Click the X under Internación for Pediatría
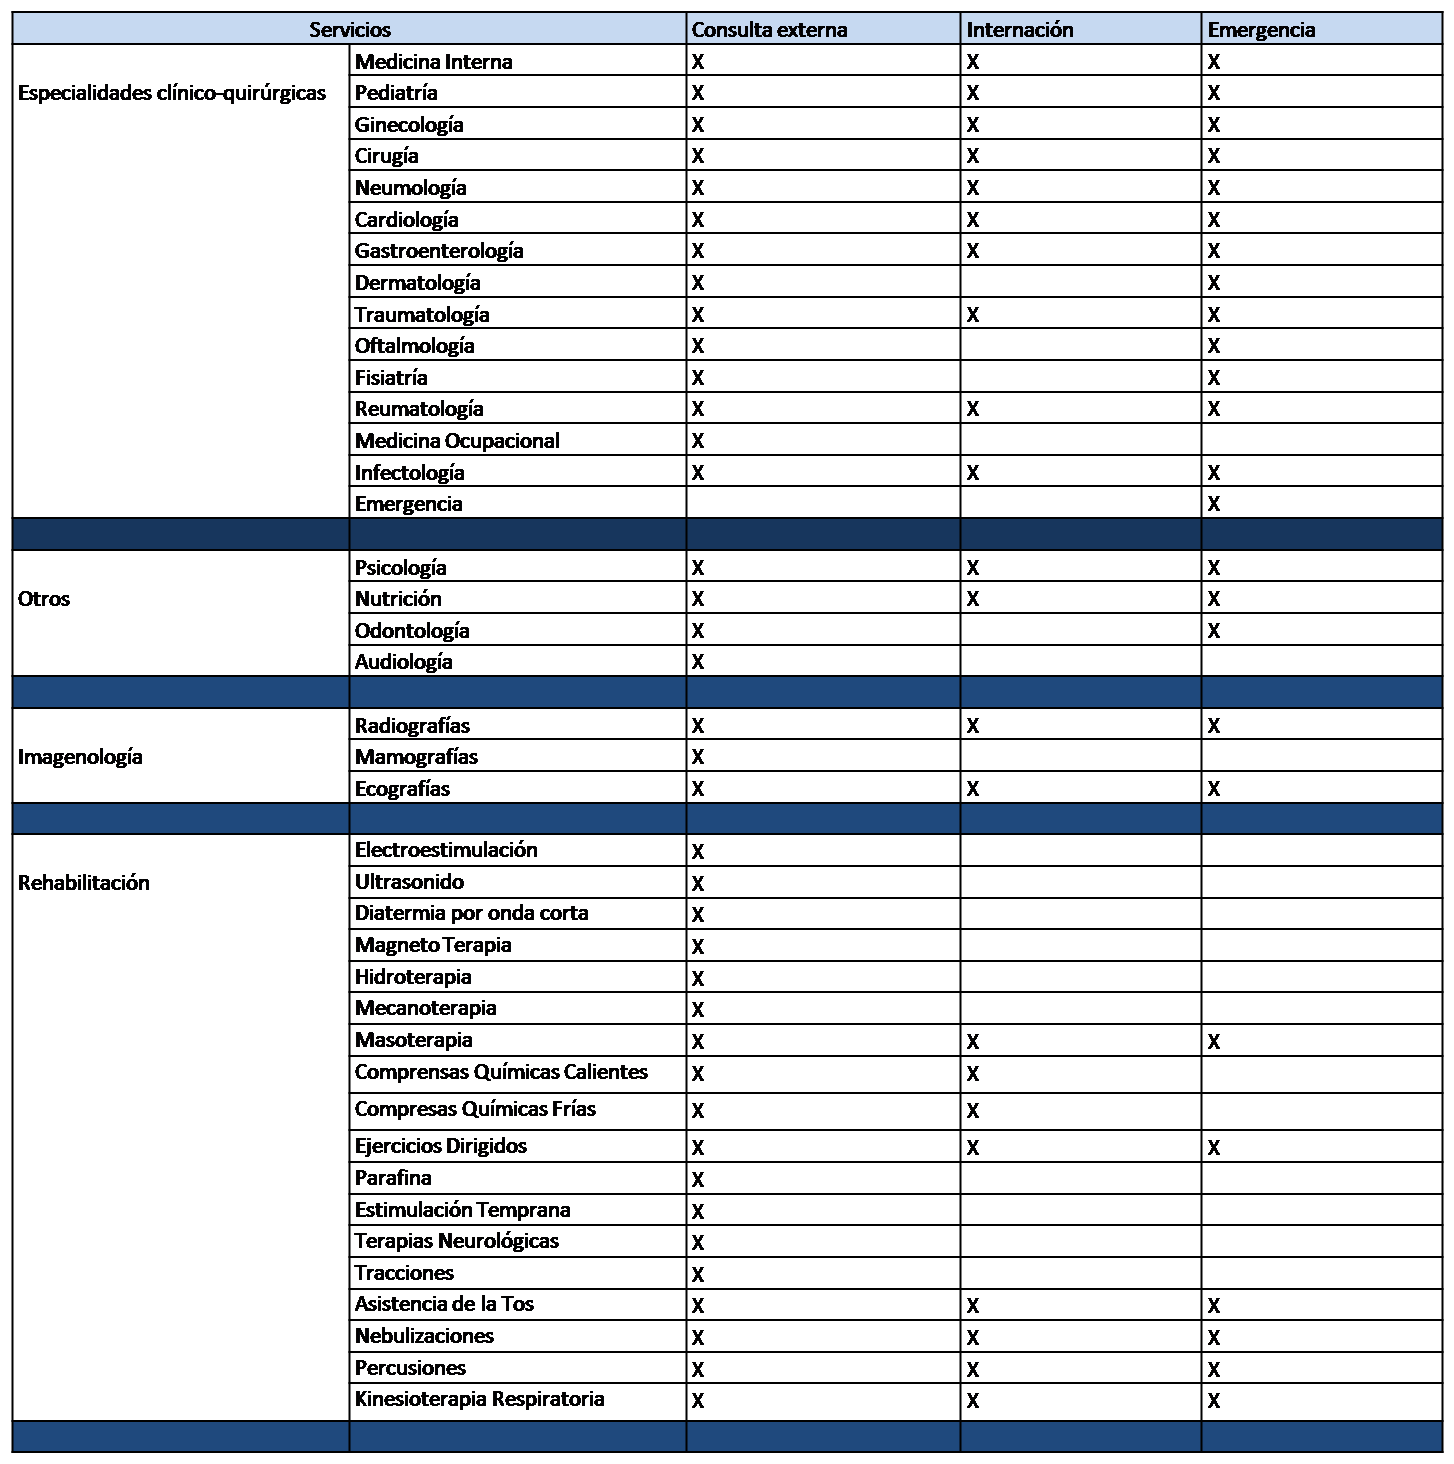Viewport: 1454px width, 1464px height. [x=972, y=93]
